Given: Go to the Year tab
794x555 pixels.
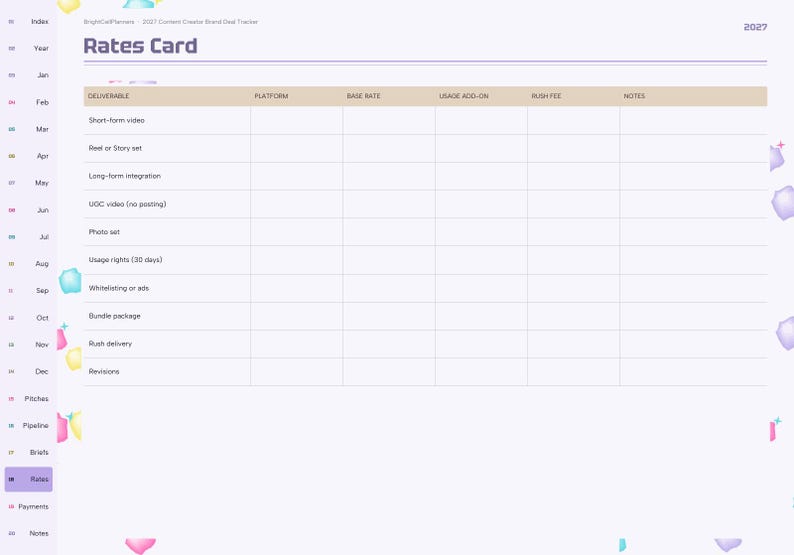Looking at the screenshot, I should 28,48.
